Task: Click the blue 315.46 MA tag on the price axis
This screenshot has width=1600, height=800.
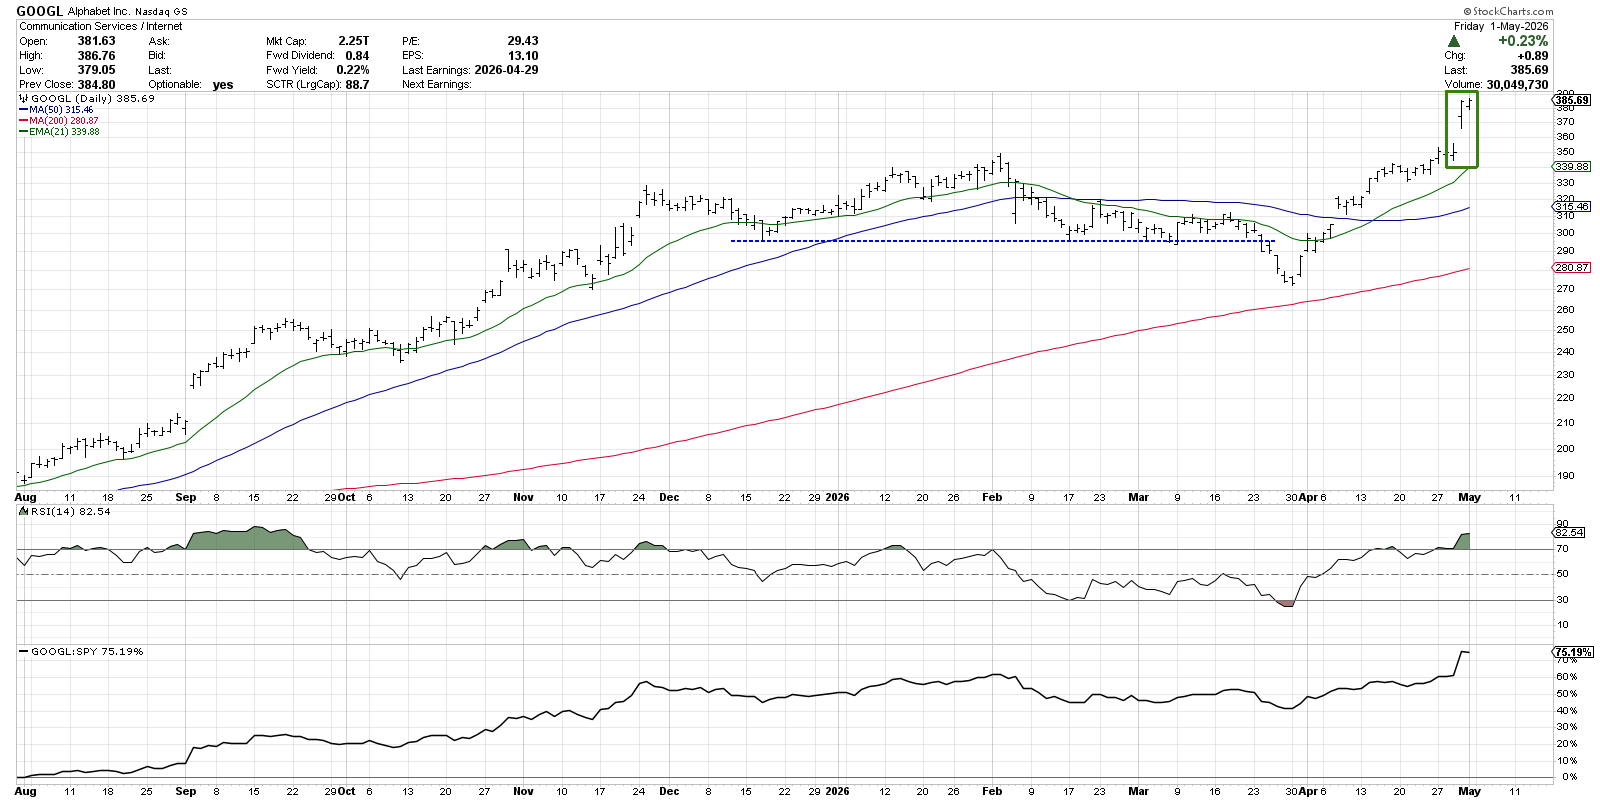Action: [x=1571, y=207]
